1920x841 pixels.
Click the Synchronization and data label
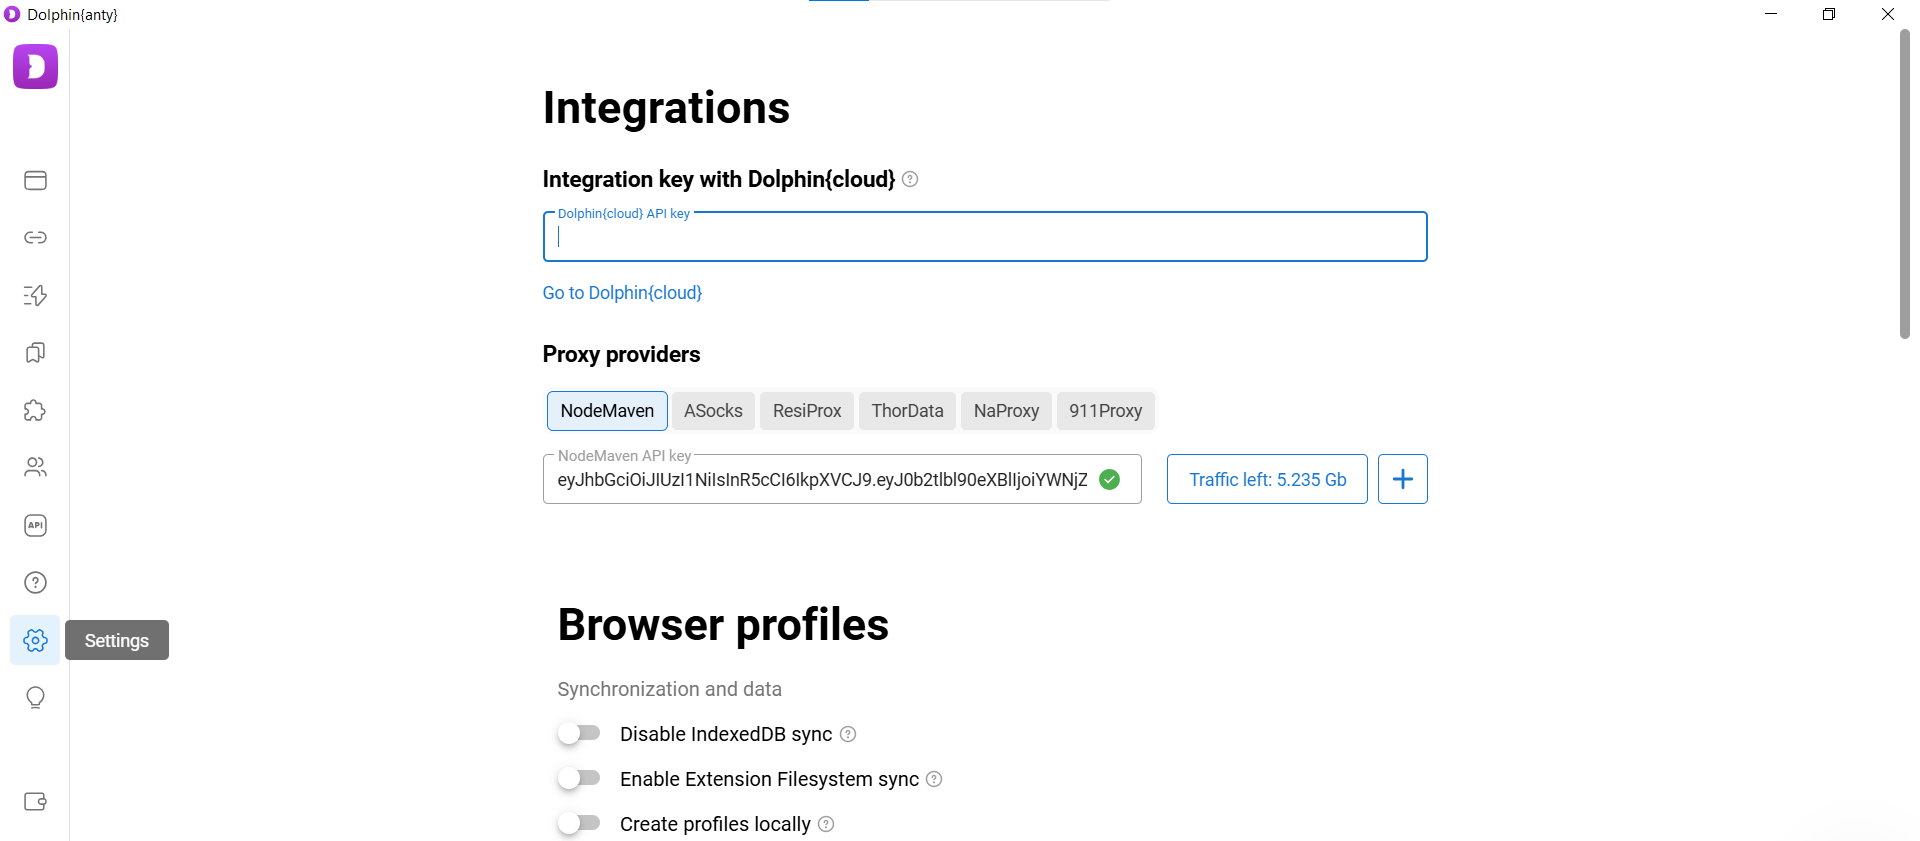669,689
